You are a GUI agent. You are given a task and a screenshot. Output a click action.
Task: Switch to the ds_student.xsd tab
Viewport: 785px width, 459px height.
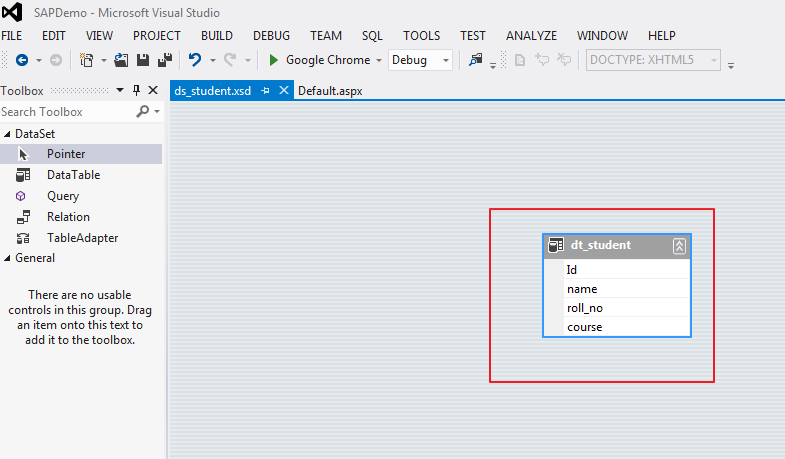tap(213, 91)
